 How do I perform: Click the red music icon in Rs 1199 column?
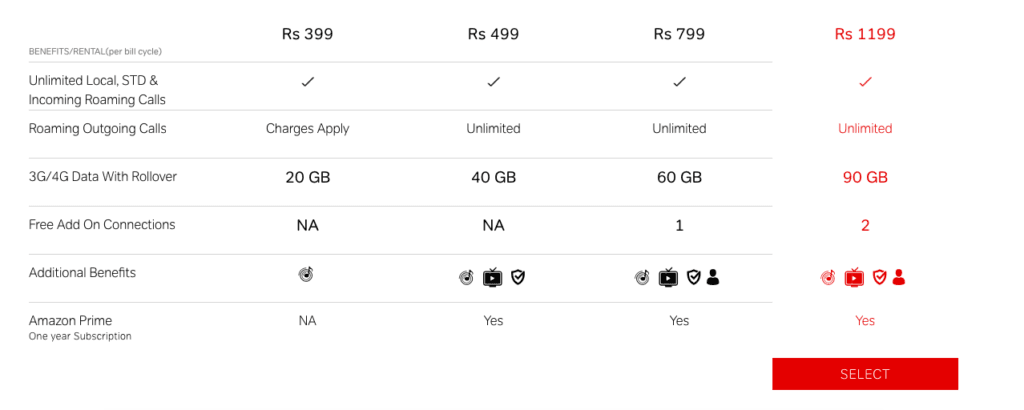[x=828, y=277]
